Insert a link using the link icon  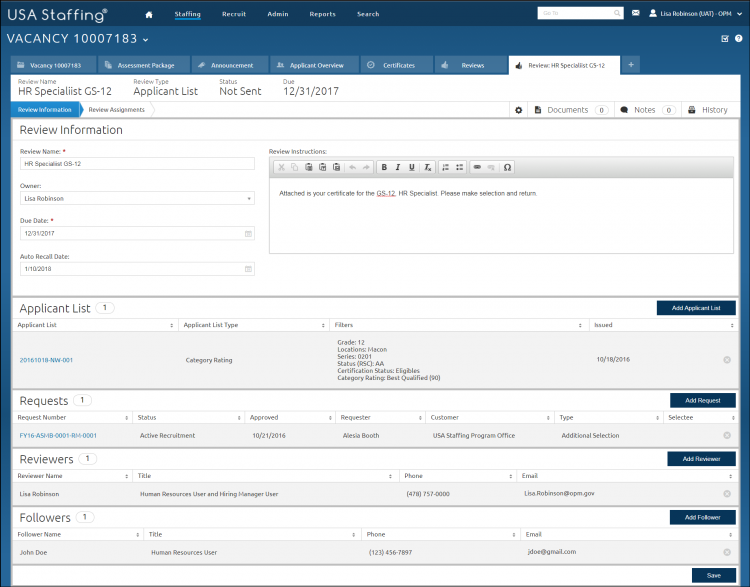point(477,167)
